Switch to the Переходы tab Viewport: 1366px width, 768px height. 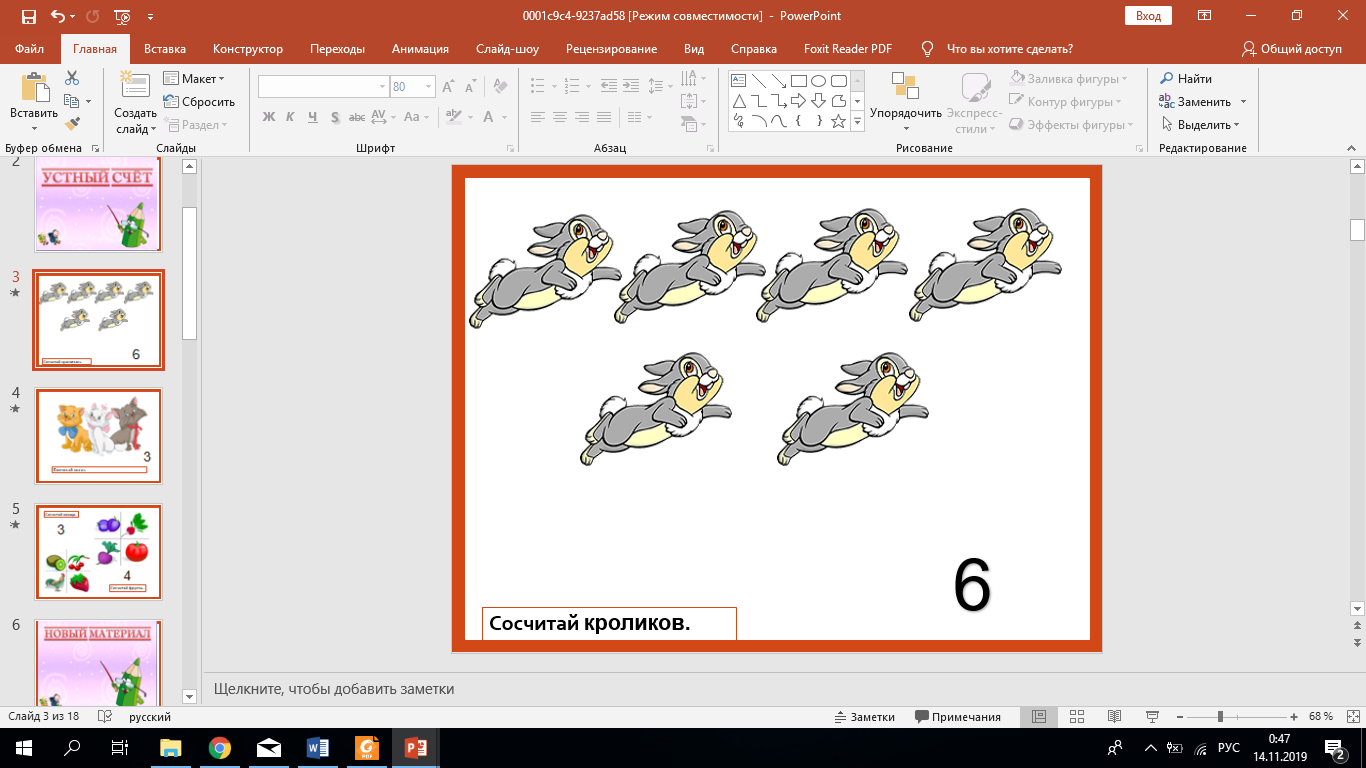[x=337, y=48]
